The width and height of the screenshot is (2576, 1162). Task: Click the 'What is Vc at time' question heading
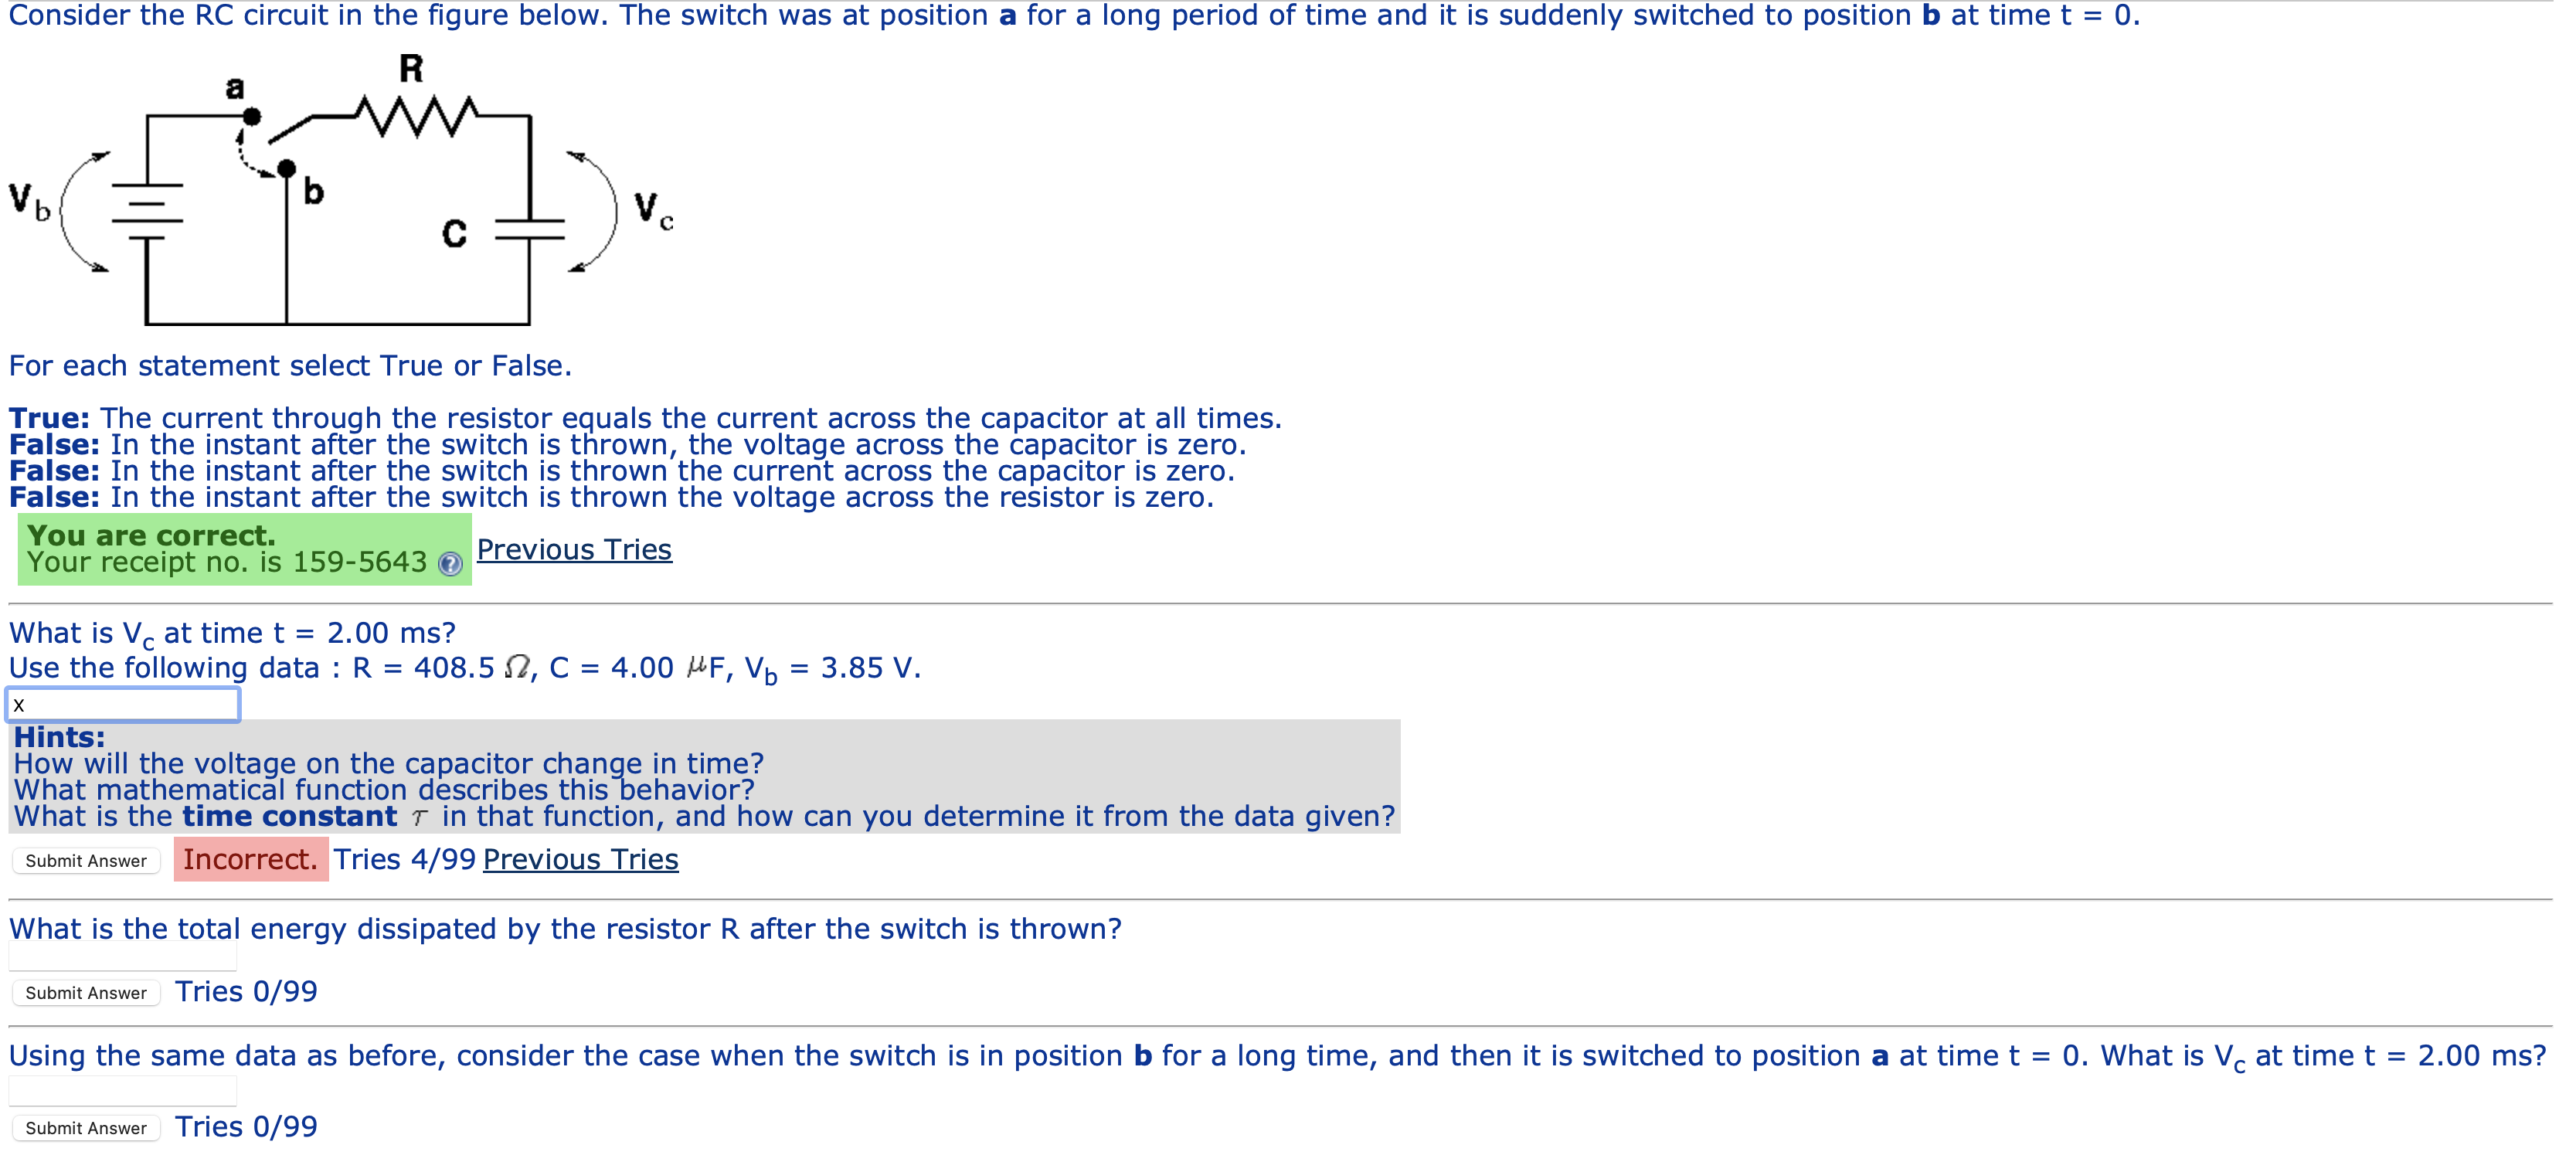point(230,632)
